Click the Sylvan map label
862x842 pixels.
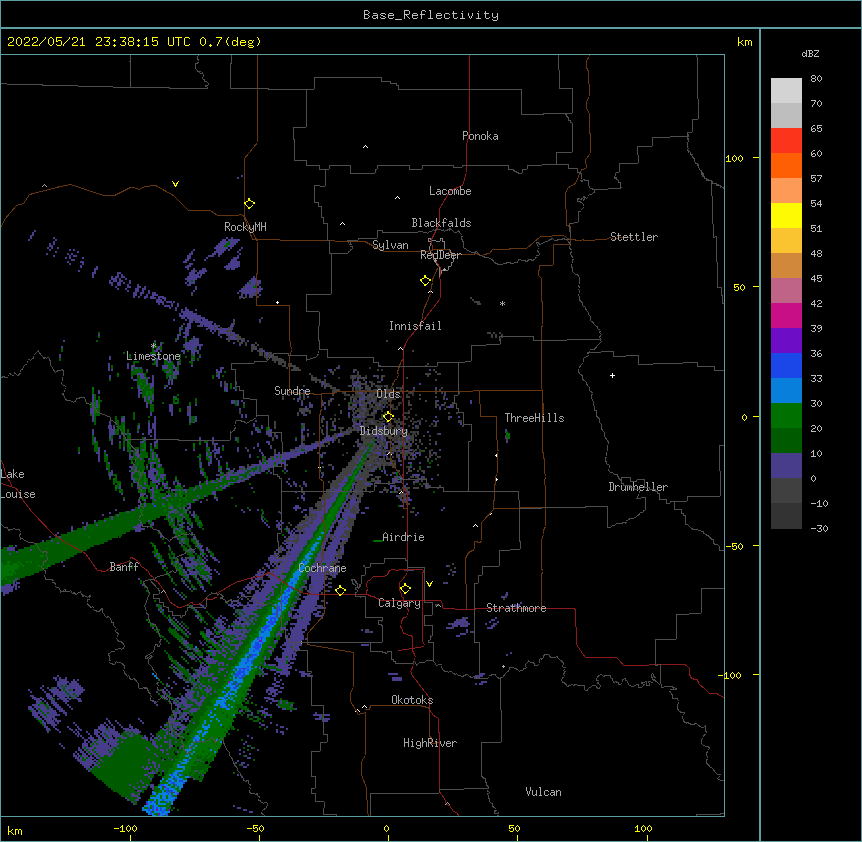coord(390,245)
